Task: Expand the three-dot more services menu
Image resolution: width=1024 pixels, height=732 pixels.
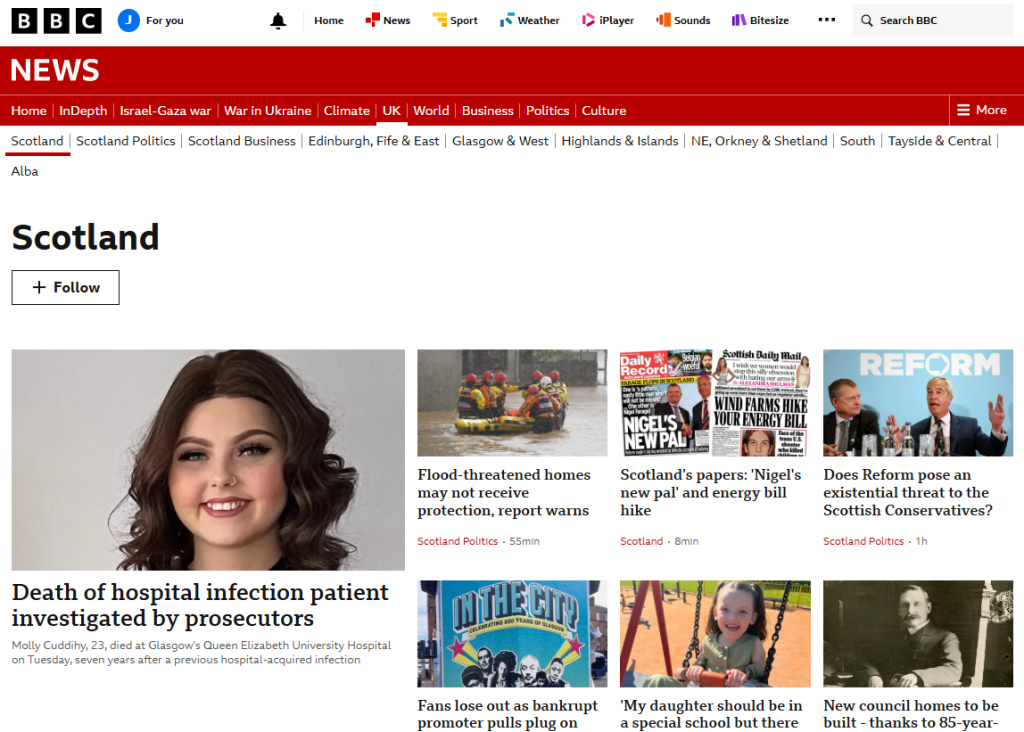Action: 826,20
